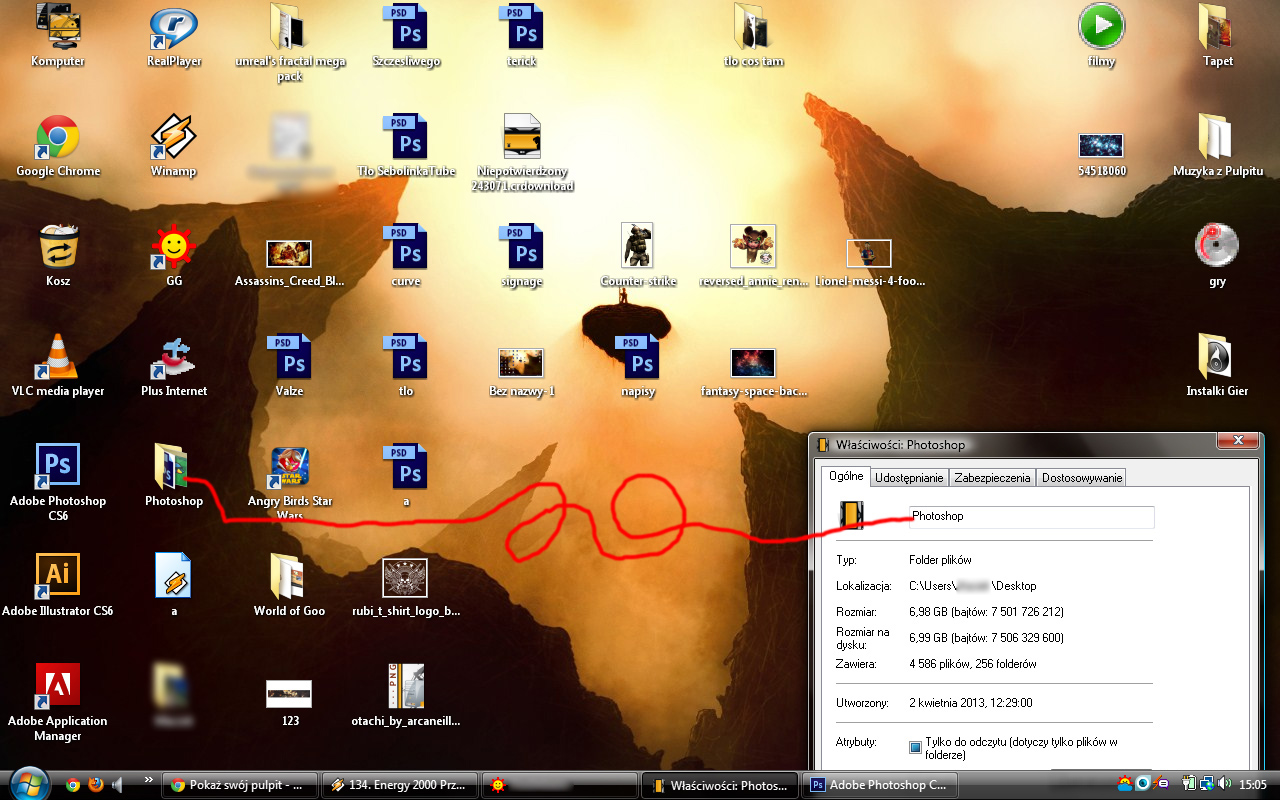Launch Chrome from the quick launch bar
The height and width of the screenshot is (800, 1280).
[73, 785]
